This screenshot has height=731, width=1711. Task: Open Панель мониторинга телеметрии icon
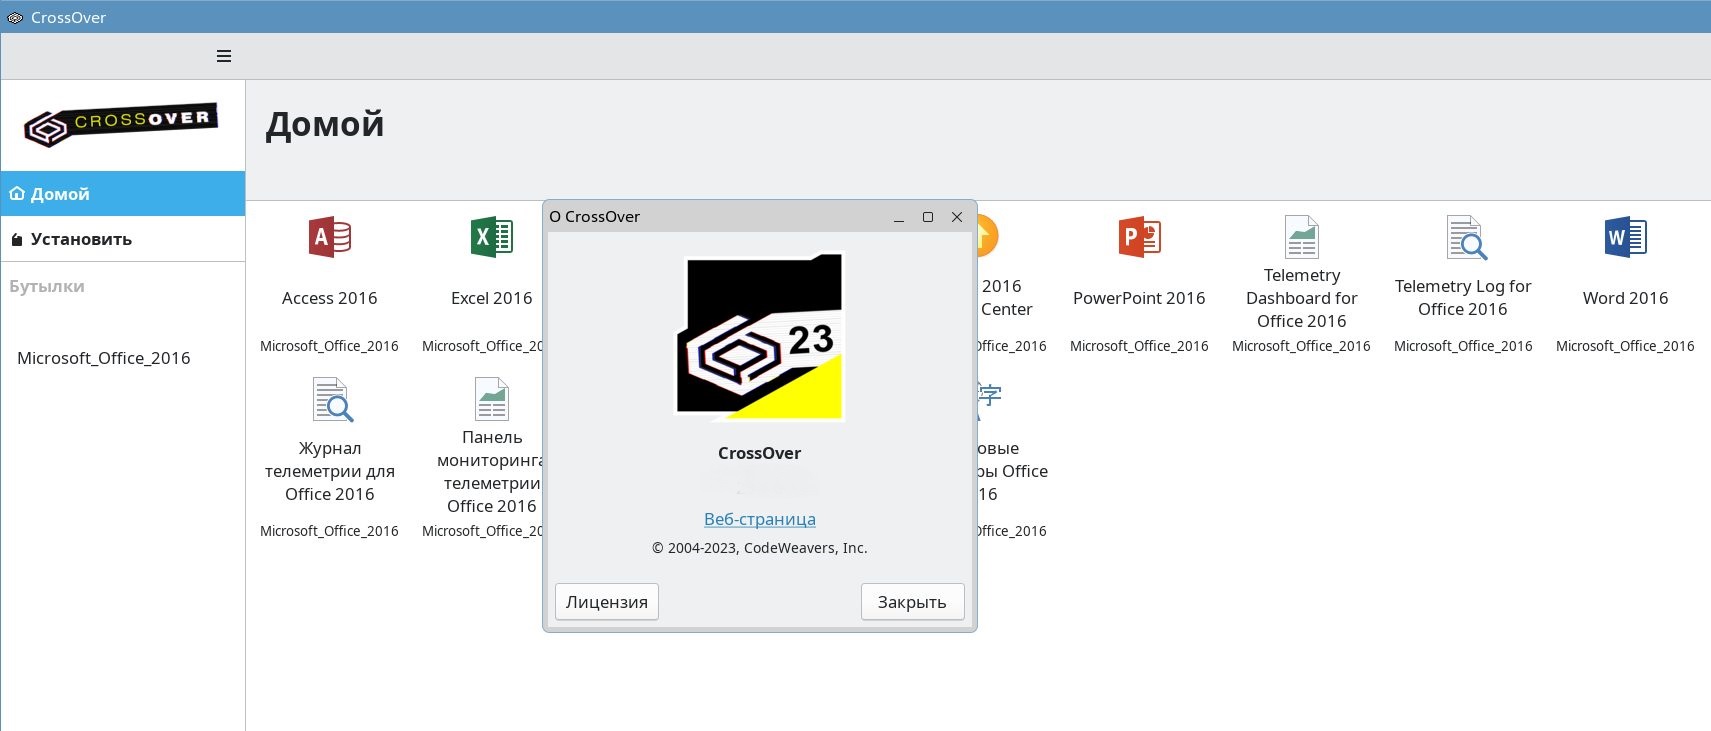pos(491,399)
